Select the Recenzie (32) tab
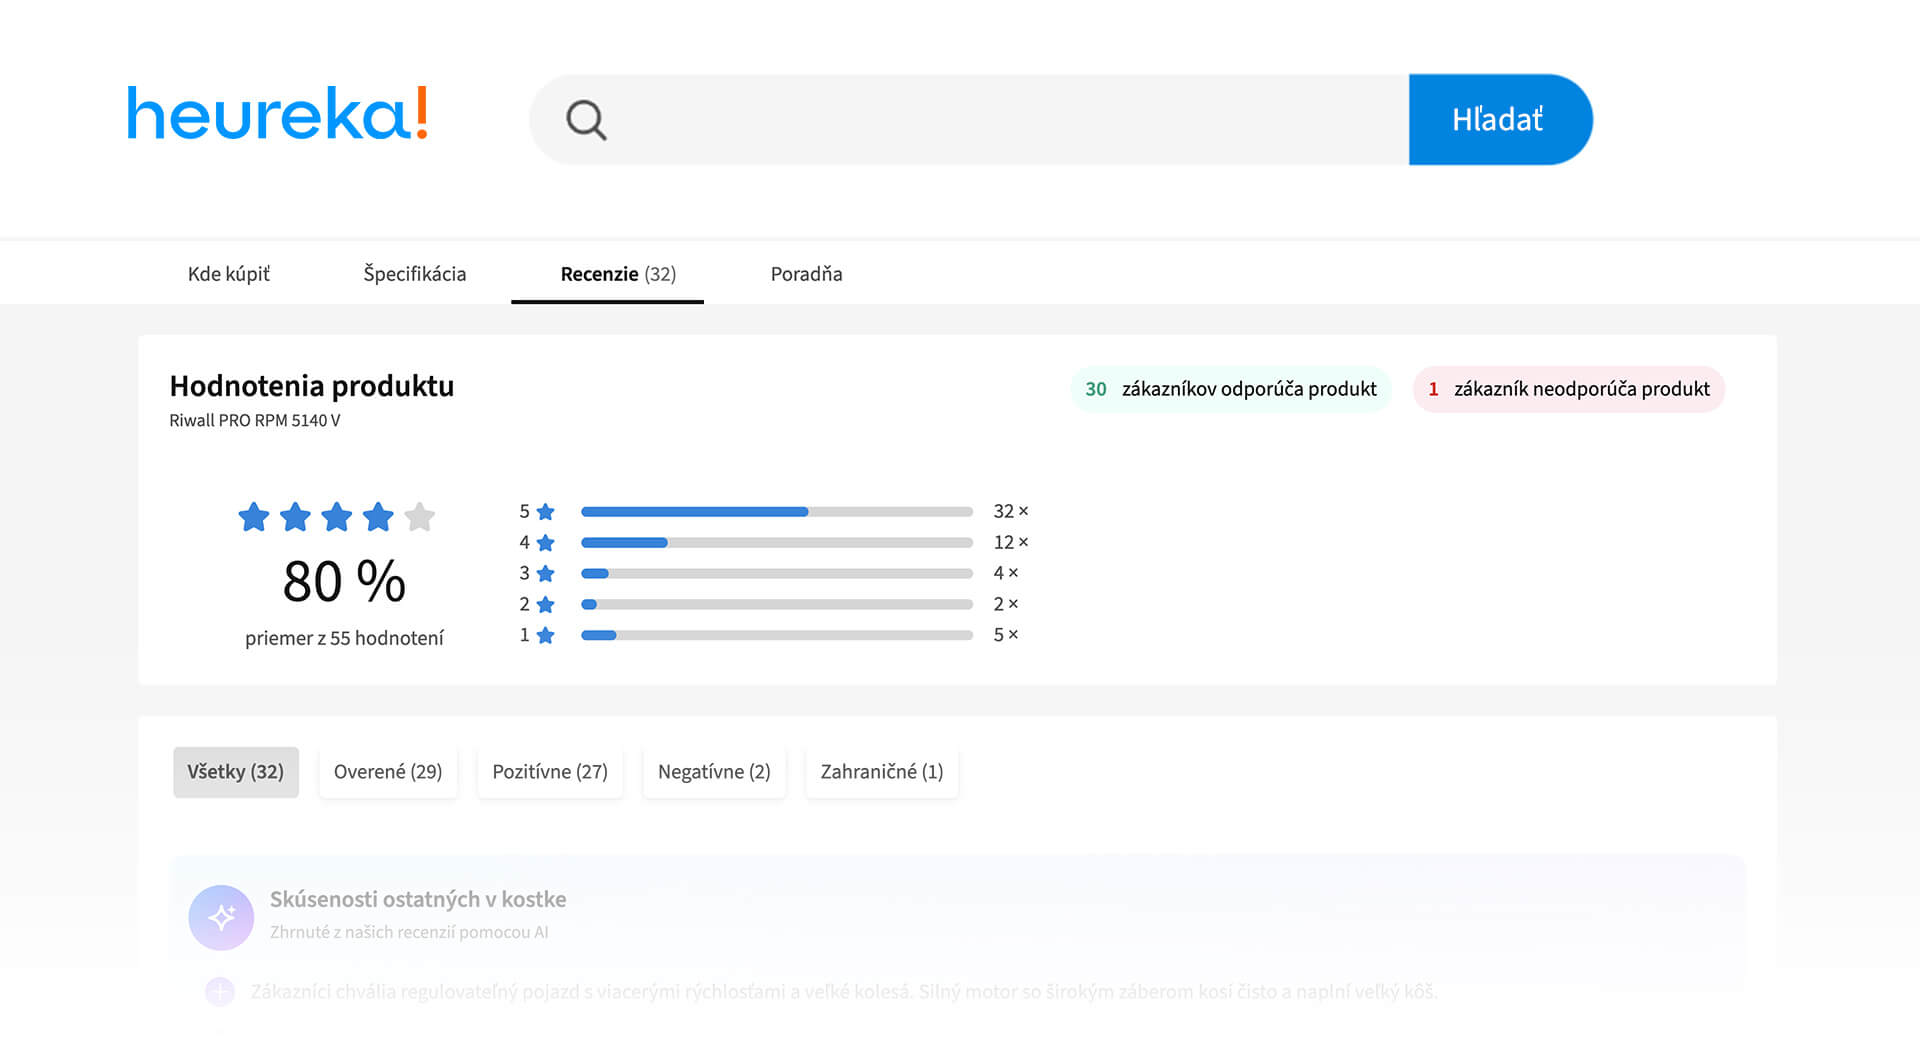 click(x=617, y=274)
